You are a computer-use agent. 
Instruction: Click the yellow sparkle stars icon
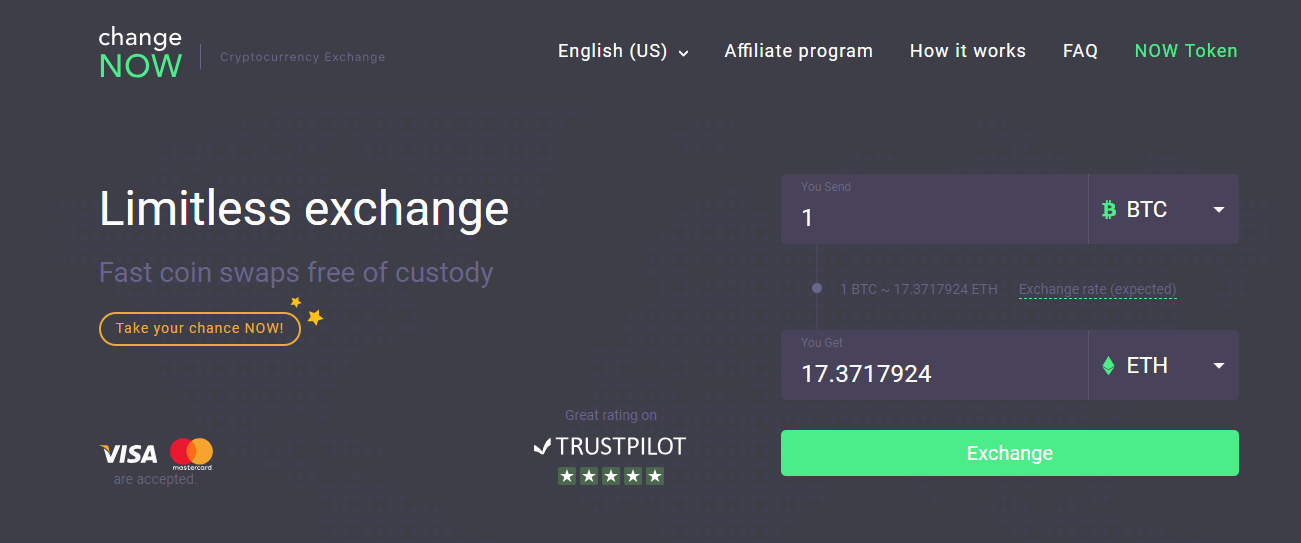pyautogui.click(x=307, y=312)
